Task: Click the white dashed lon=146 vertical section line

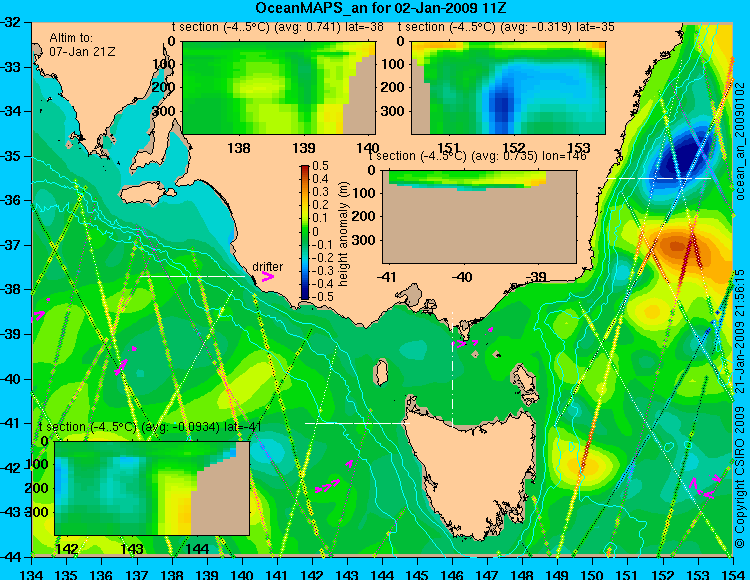Action: pos(452,369)
